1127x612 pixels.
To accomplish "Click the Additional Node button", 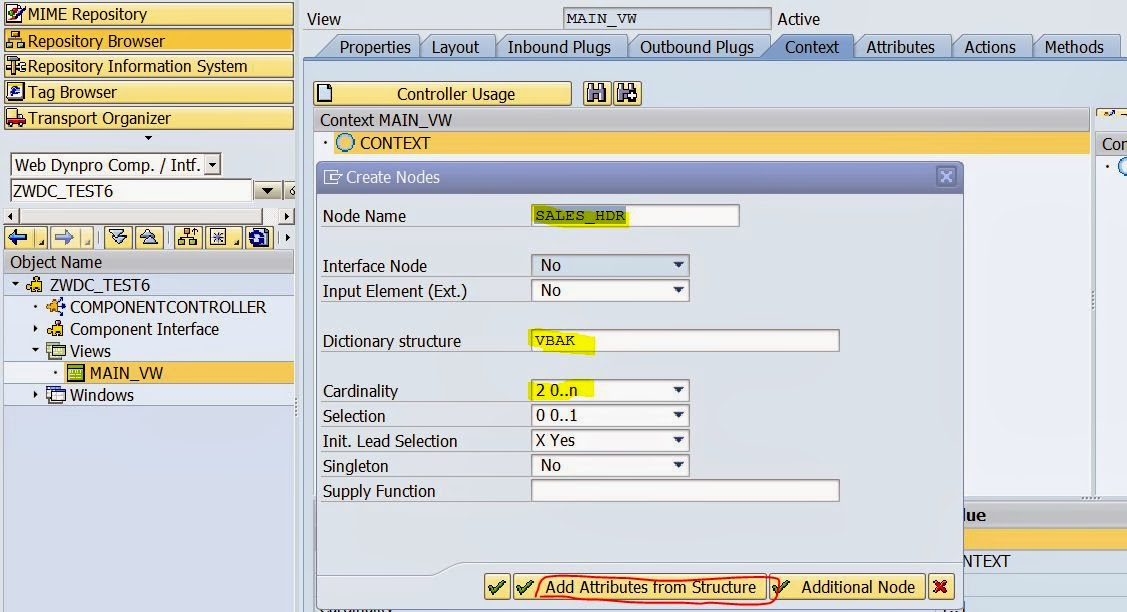I will [847, 588].
